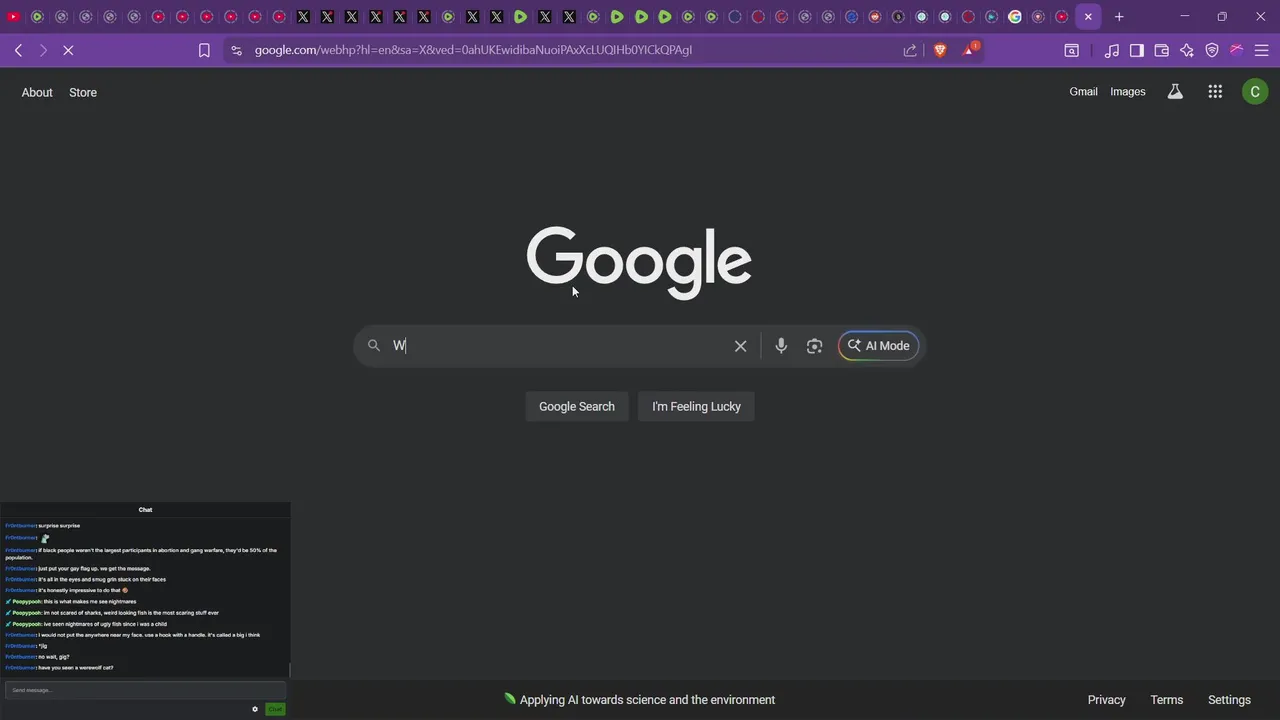Screen dimensions: 1280x720
Task: Focus the Google search text field
Action: 560,346
